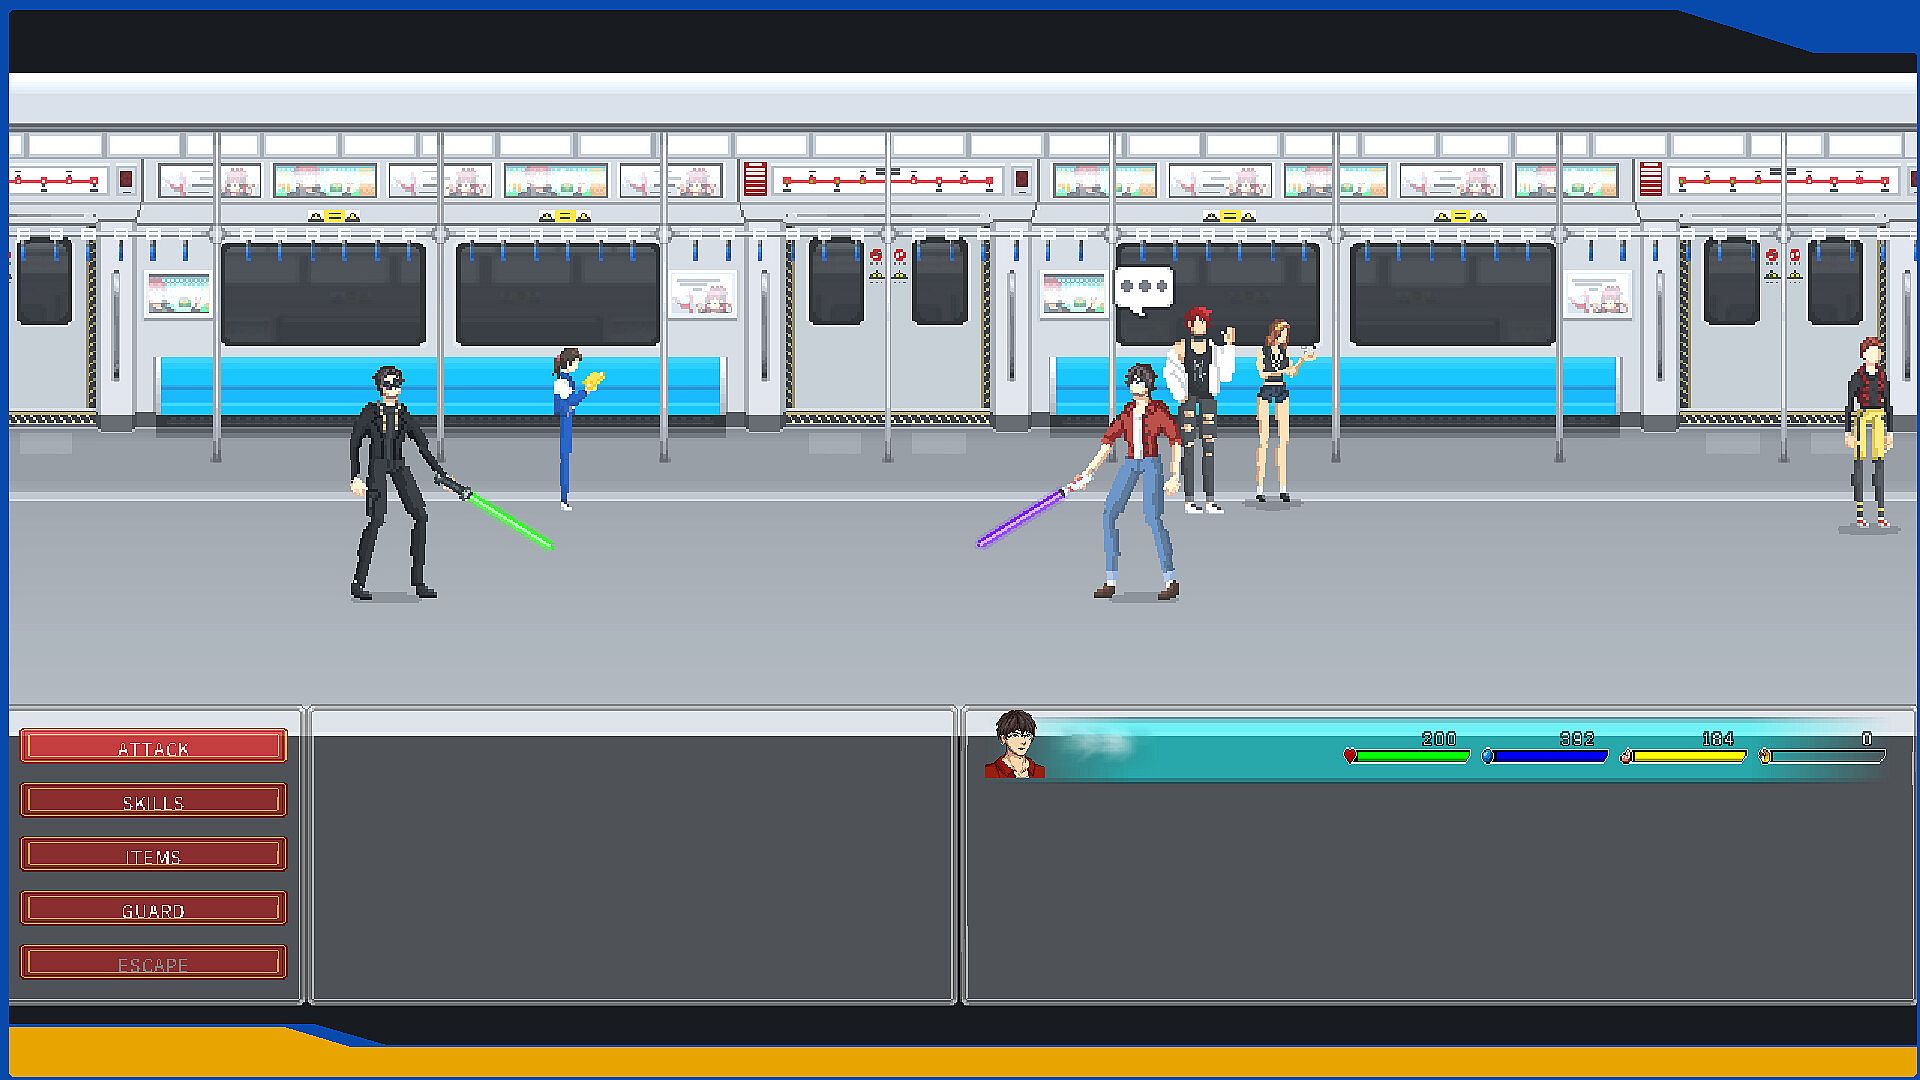Screen dimensions: 1920x1080
Task: Open the ITEMS command menu
Action: coord(153,855)
